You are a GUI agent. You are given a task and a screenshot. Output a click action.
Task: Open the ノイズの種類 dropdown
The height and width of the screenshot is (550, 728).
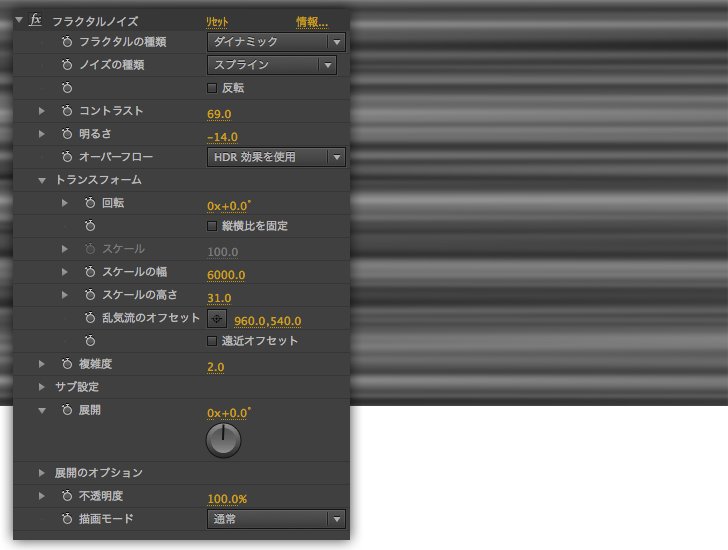click(x=270, y=65)
